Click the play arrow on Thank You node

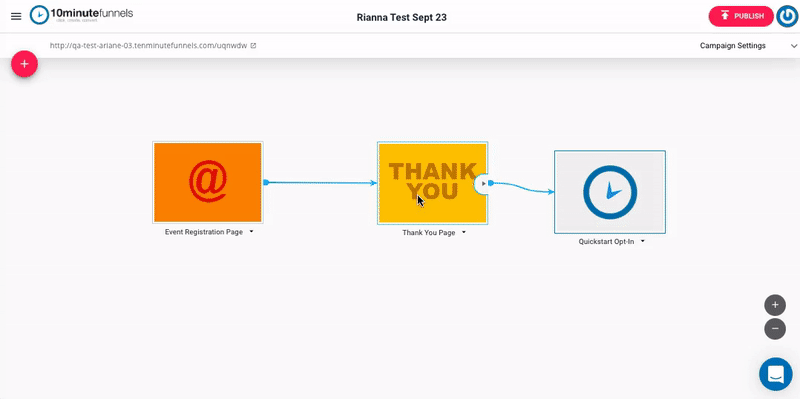click(x=483, y=183)
